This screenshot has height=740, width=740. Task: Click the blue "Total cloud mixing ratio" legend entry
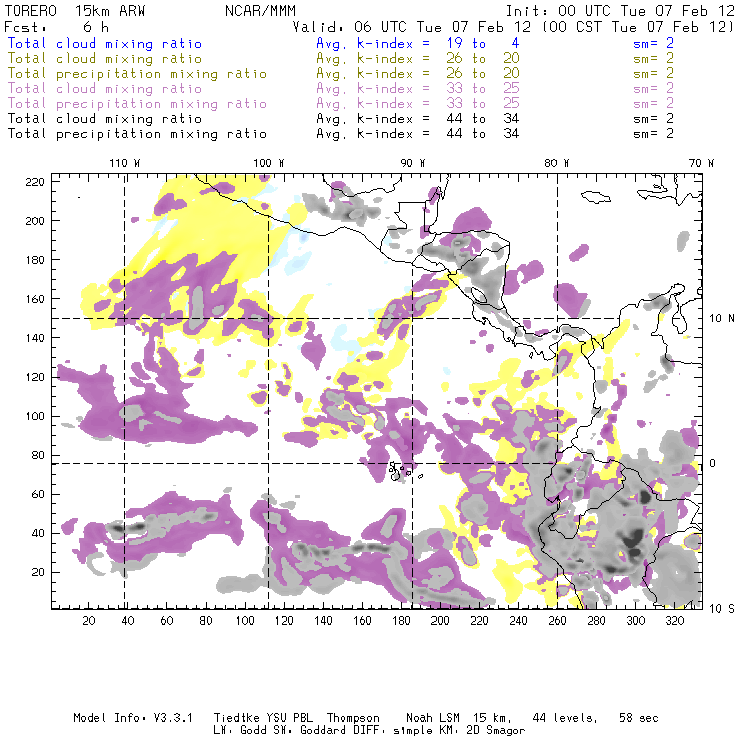click(x=105, y=44)
